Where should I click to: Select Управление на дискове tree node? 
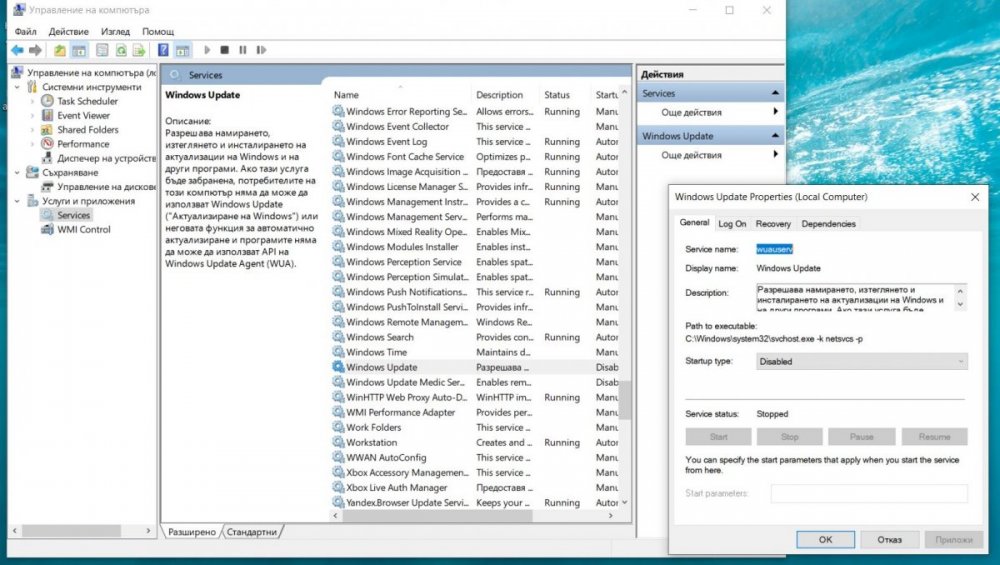(x=106, y=187)
